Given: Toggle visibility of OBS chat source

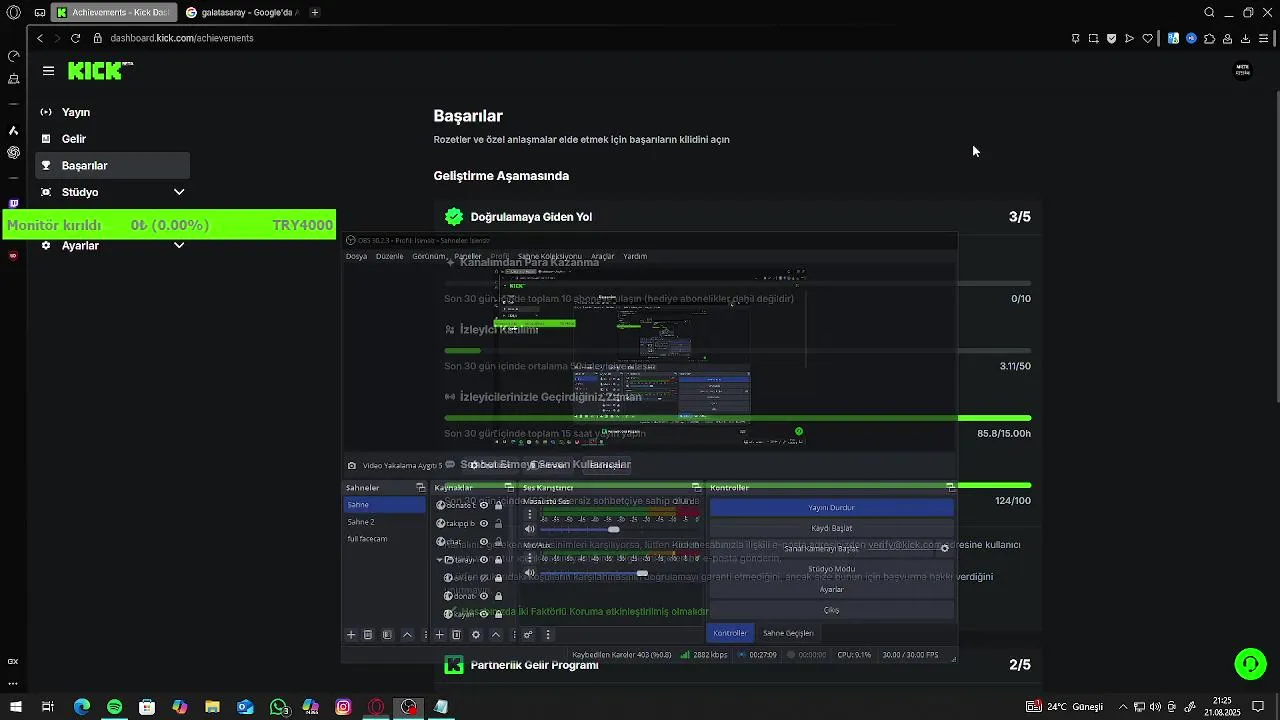Looking at the screenshot, I should [484, 542].
